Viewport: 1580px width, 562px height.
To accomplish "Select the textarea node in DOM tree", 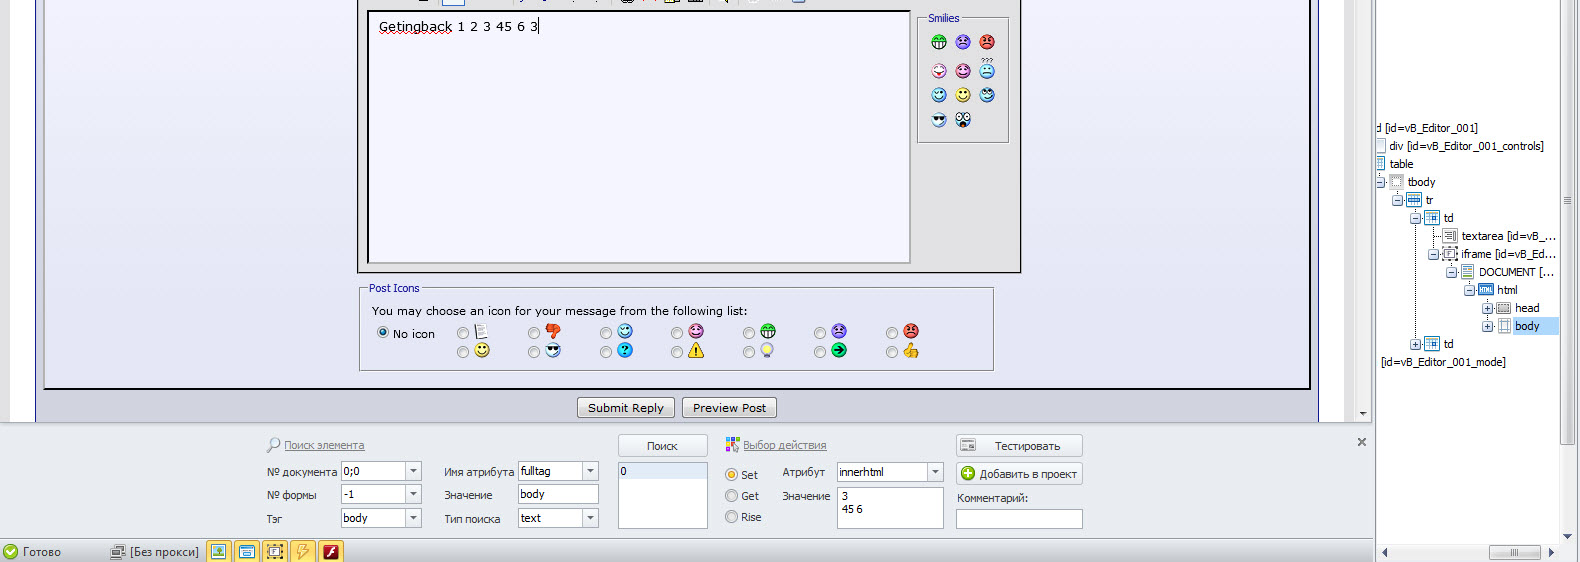I will pos(1508,236).
